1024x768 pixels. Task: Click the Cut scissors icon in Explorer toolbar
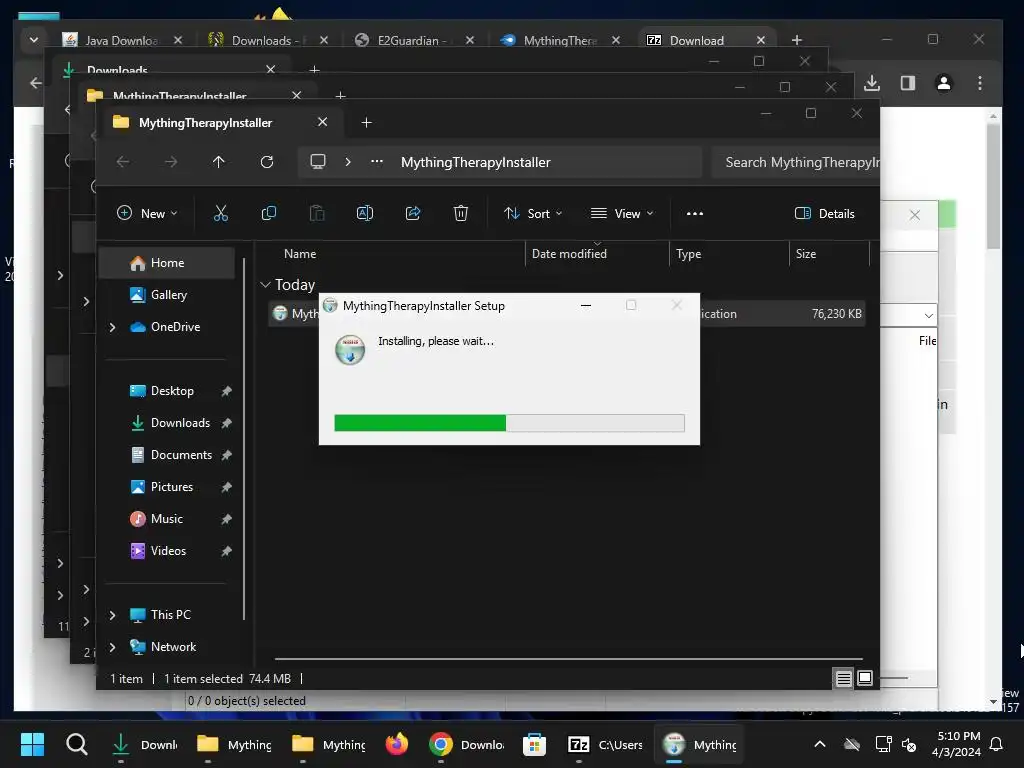coord(221,214)
